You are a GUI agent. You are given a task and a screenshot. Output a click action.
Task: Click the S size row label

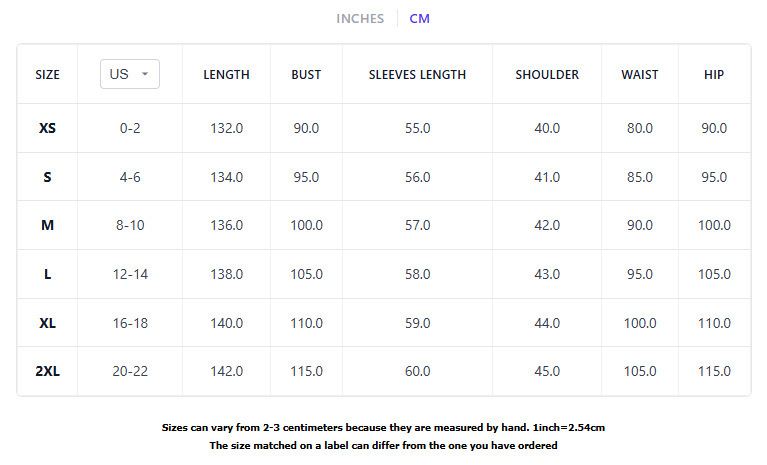click(47, 177)
